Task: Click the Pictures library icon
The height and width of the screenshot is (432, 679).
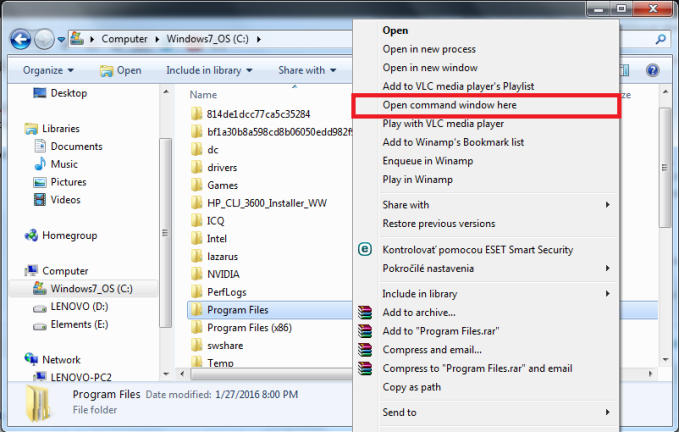Action: [x=40, y=182]
